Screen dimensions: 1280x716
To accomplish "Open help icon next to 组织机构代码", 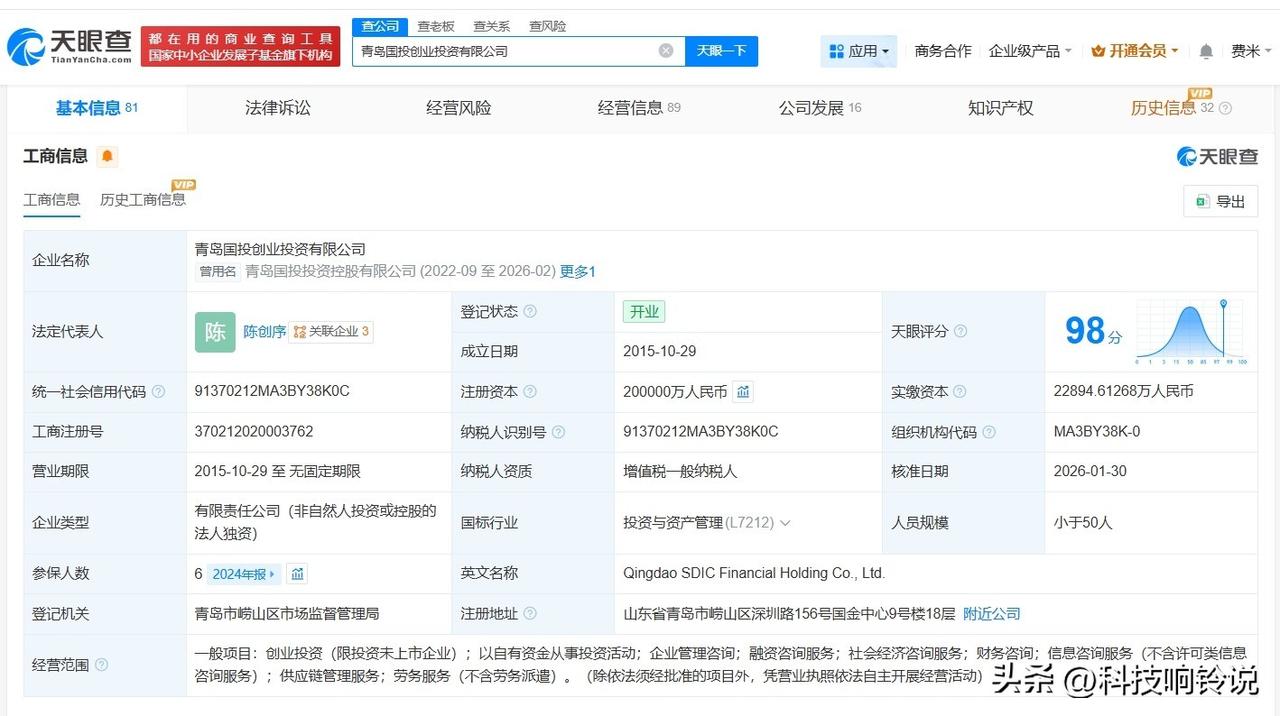I will coord(989,432).
